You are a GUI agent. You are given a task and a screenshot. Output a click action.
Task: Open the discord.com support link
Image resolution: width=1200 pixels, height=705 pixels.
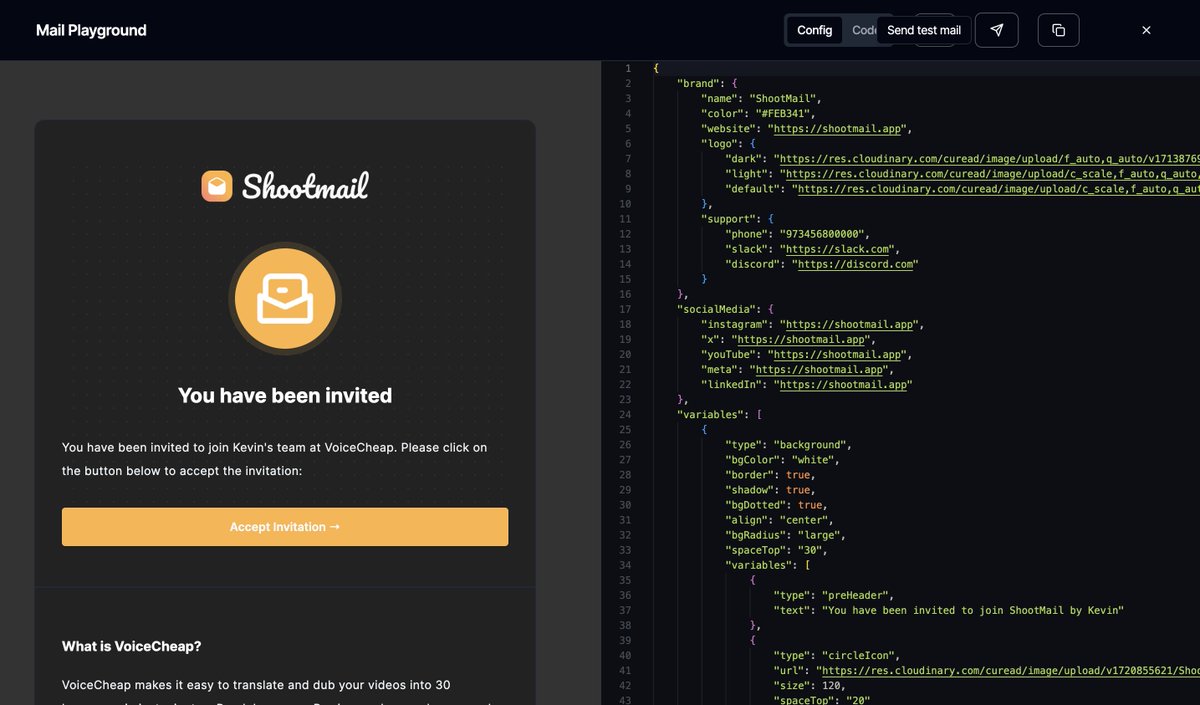tap(855, 264)
